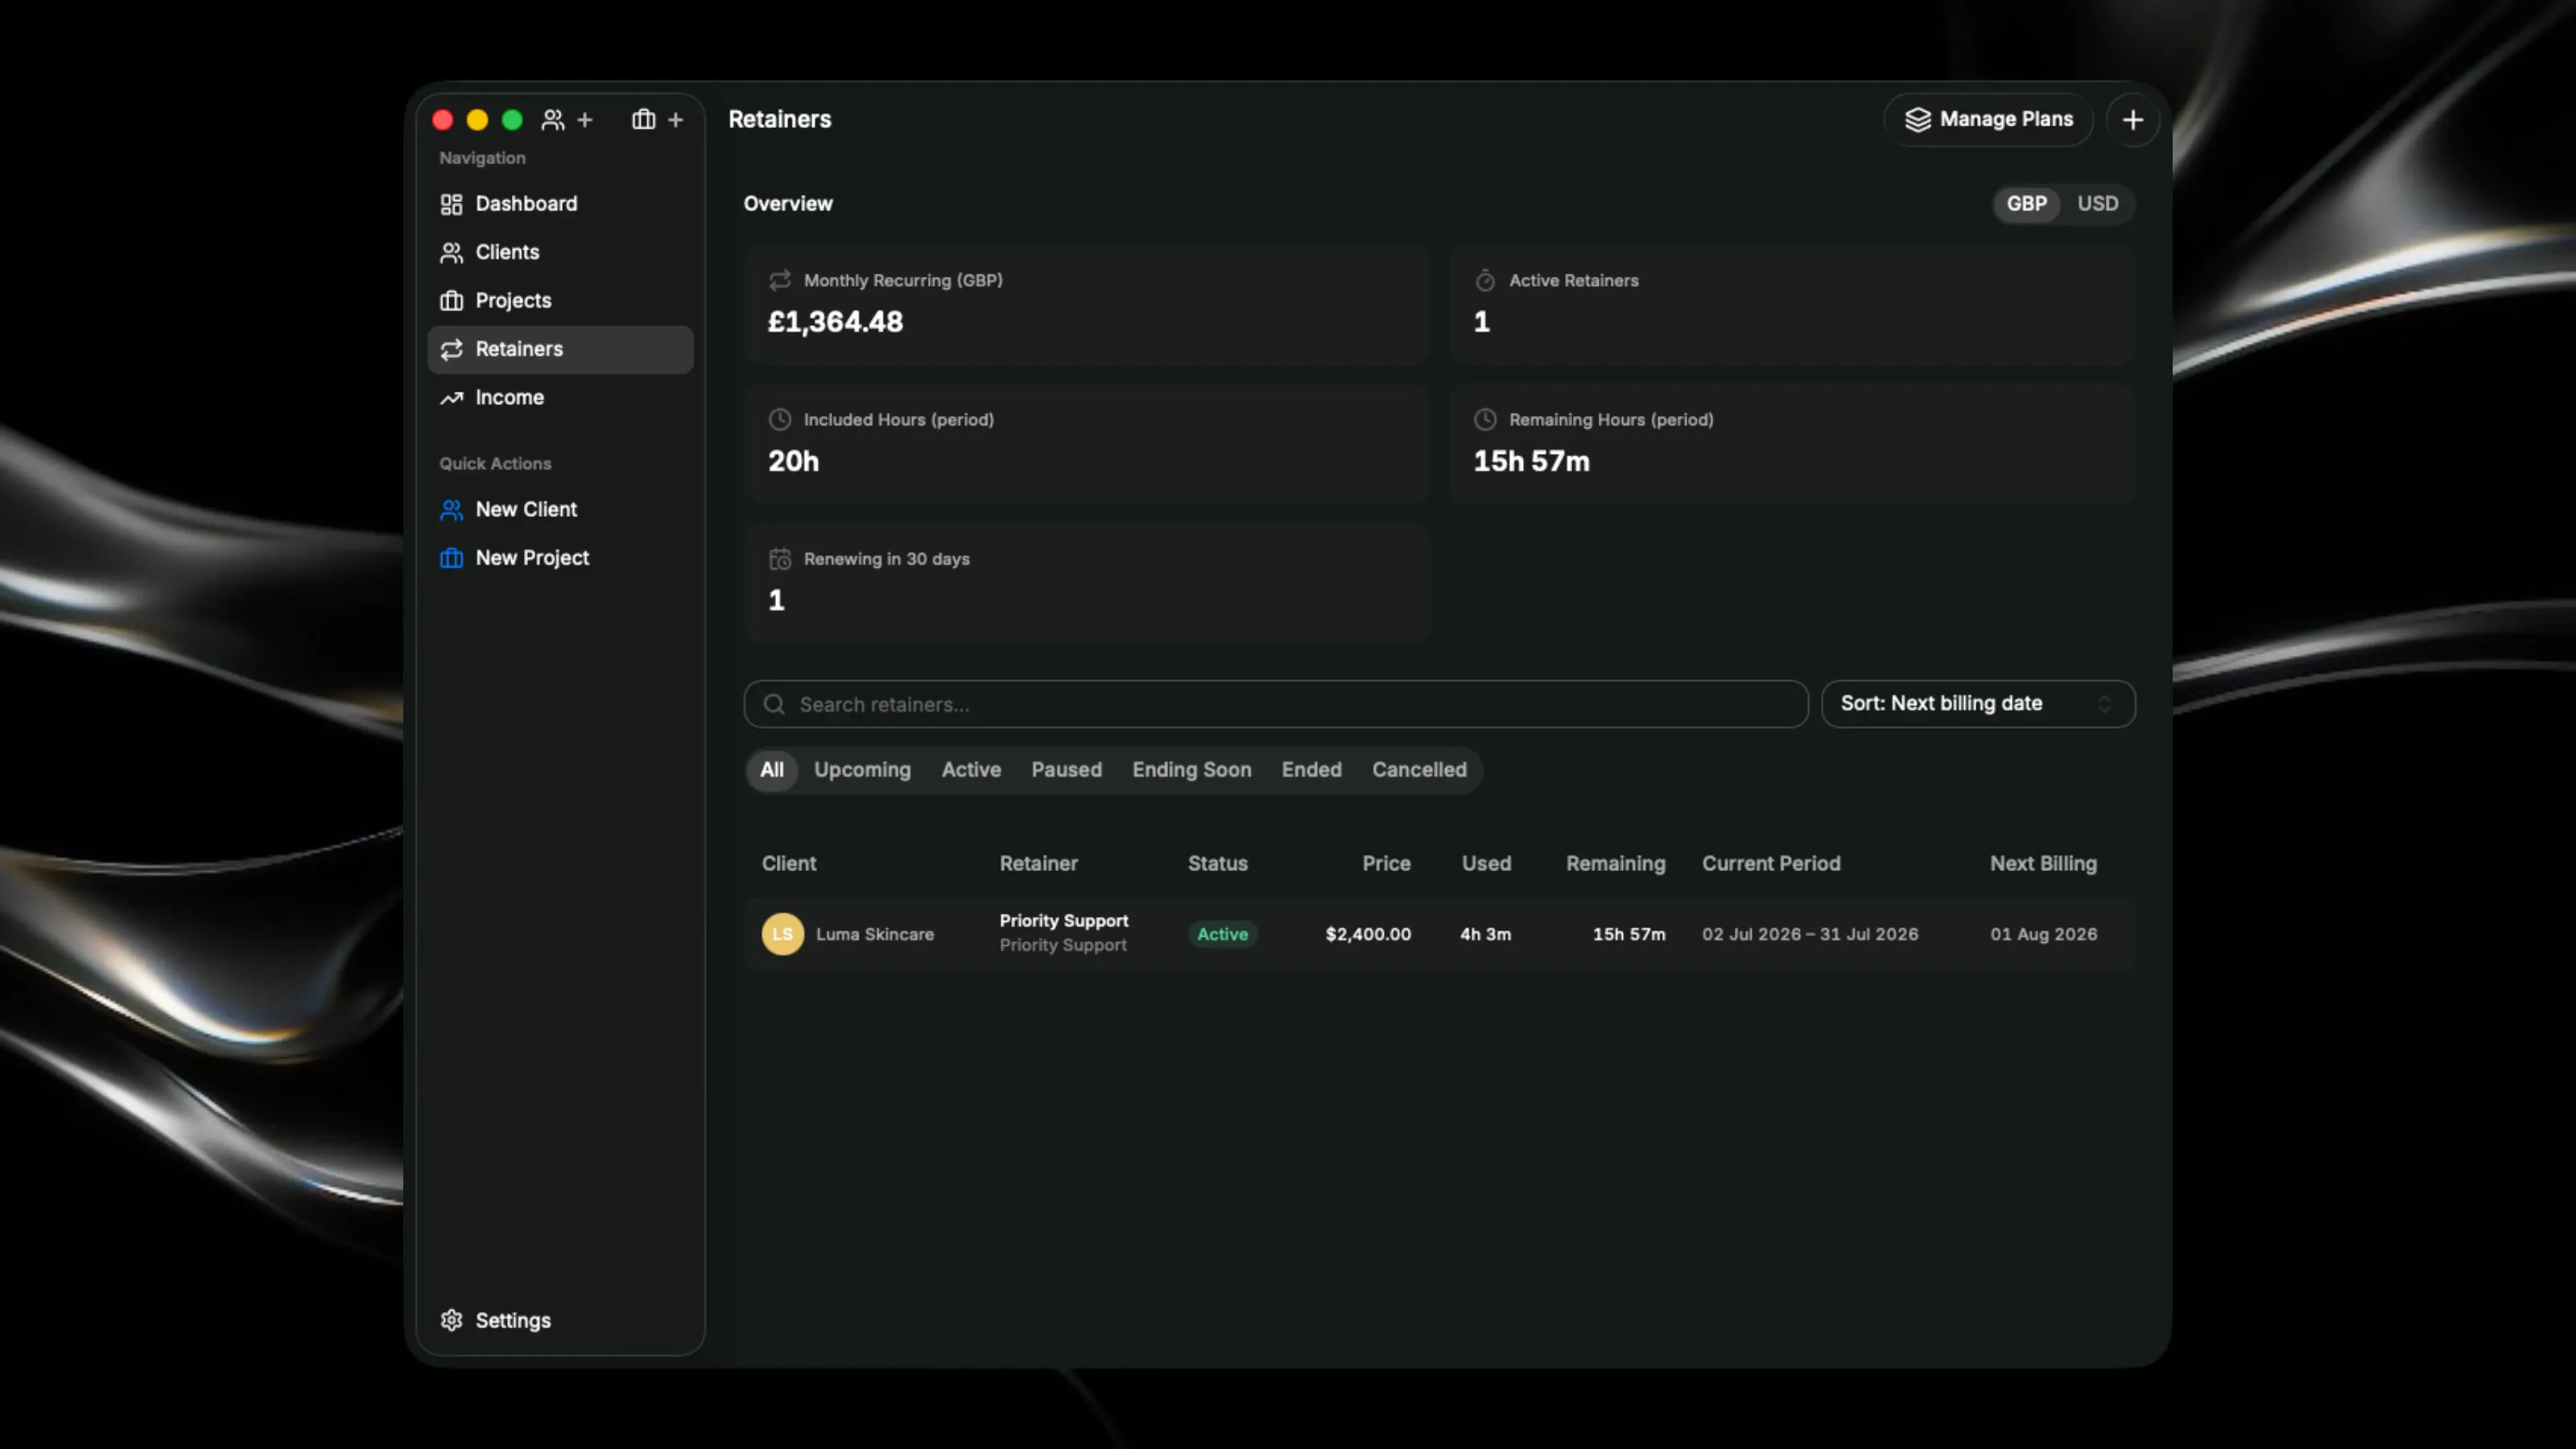Click the Projects briefcase icon
2576x1449 pixels.
[x=452, y=301]
